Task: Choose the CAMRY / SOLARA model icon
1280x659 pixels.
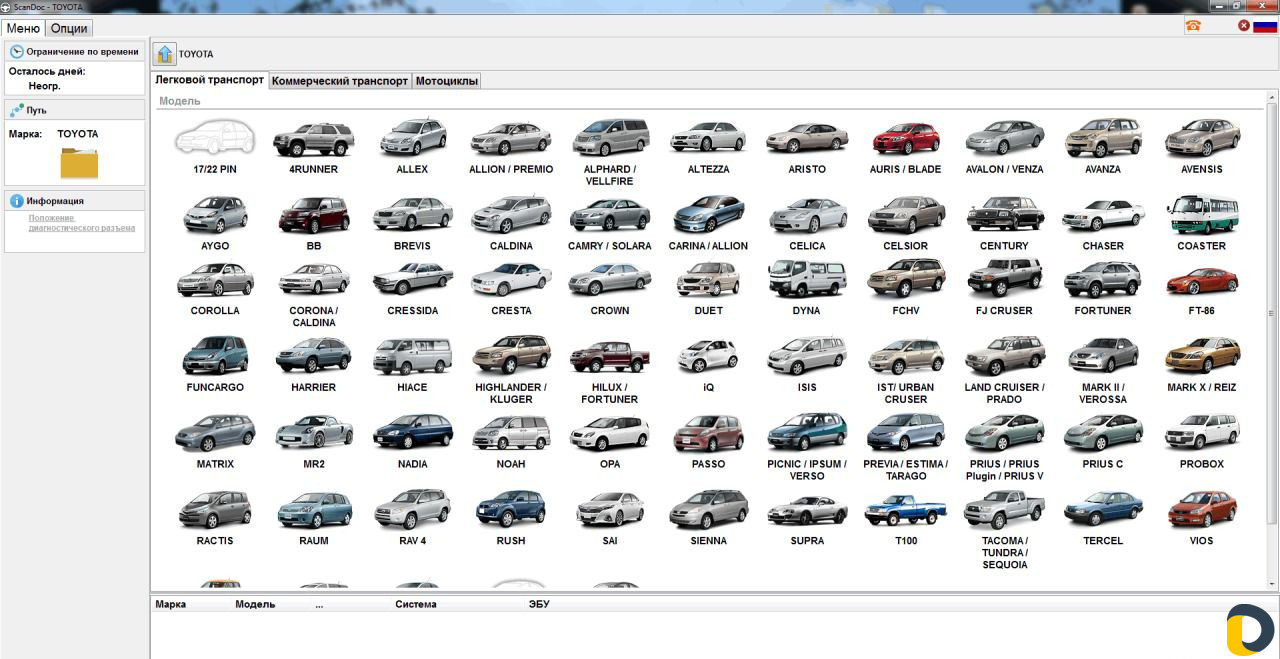Action: 610,215
